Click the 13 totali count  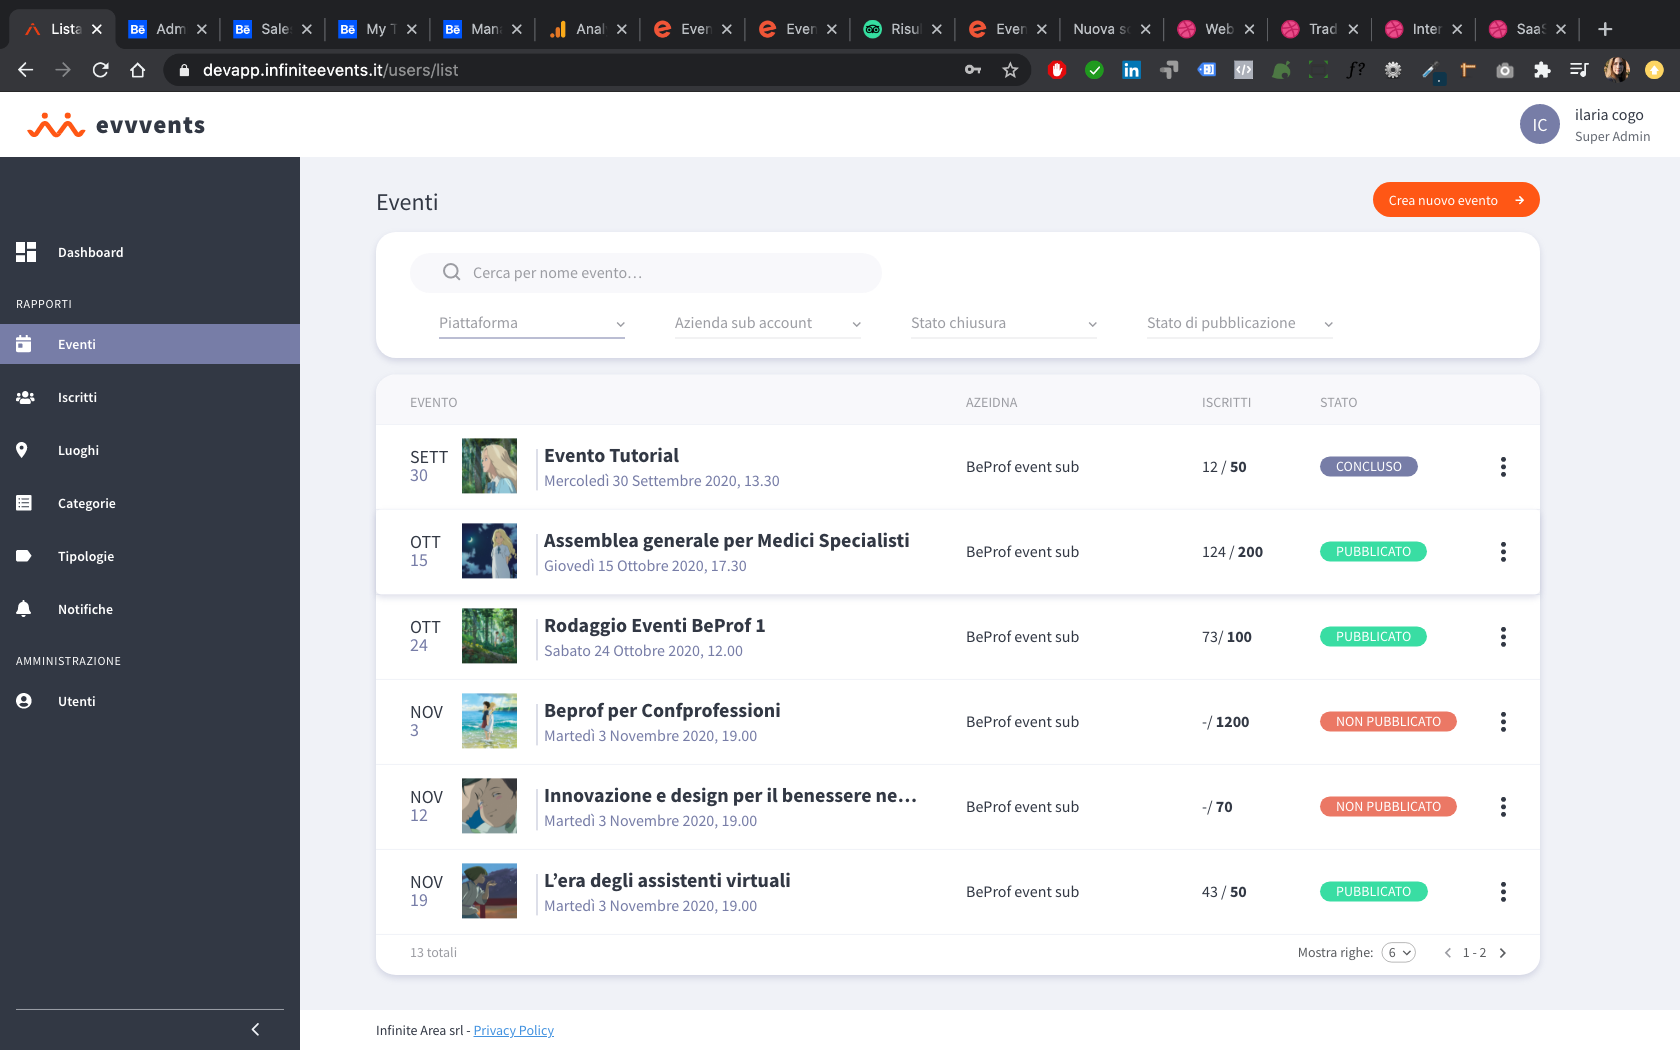click(x=433, y=953)
